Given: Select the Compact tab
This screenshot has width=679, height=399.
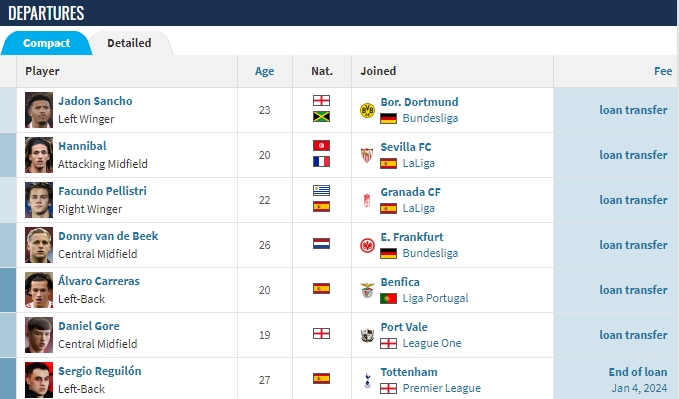Looking at the screenshot, I should 46,43.
